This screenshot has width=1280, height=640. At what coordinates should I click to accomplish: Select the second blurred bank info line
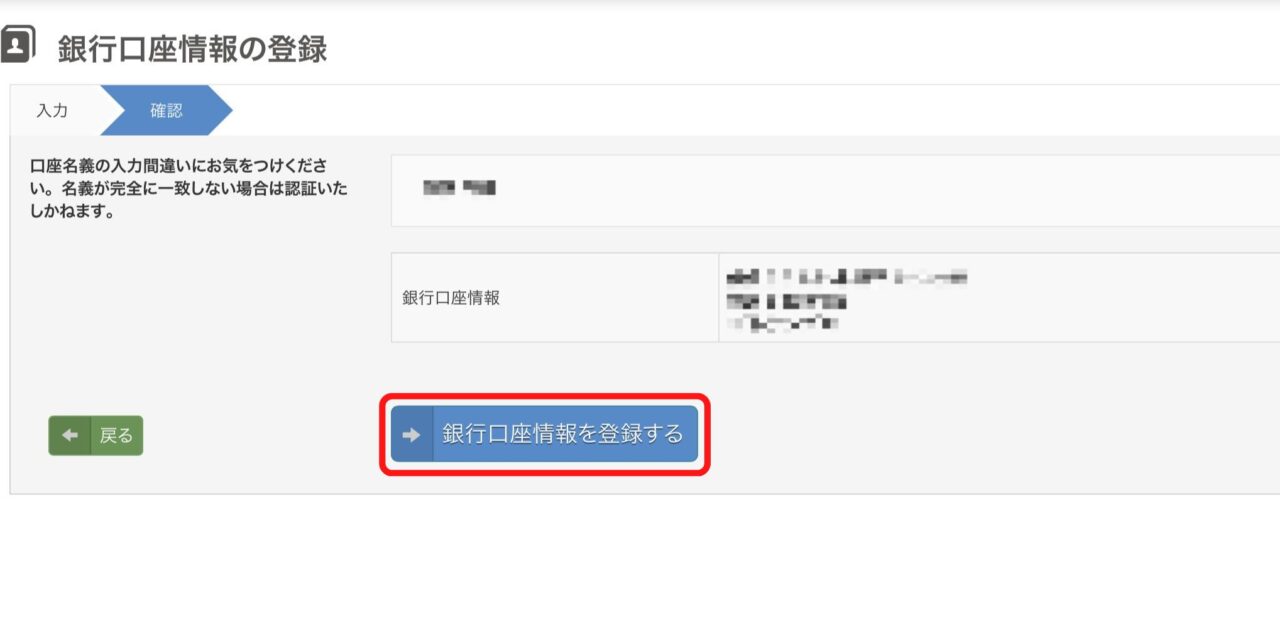[x=787, y=300]
